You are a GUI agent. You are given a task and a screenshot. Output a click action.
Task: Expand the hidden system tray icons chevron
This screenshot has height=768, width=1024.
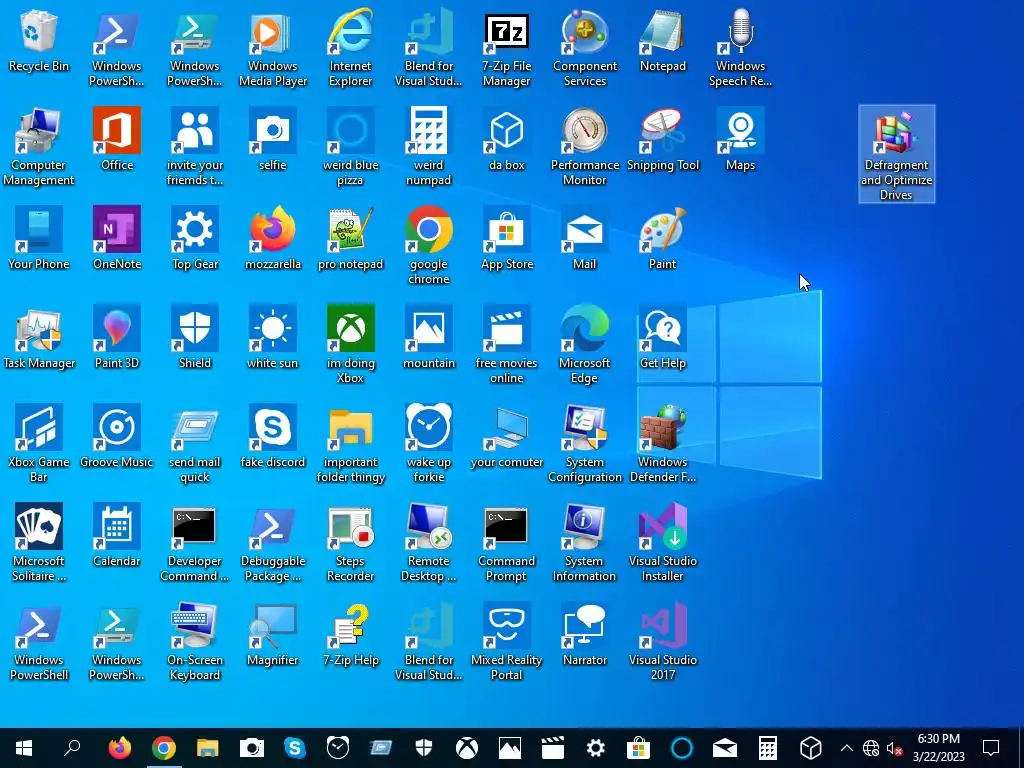[x=846, y=748]
